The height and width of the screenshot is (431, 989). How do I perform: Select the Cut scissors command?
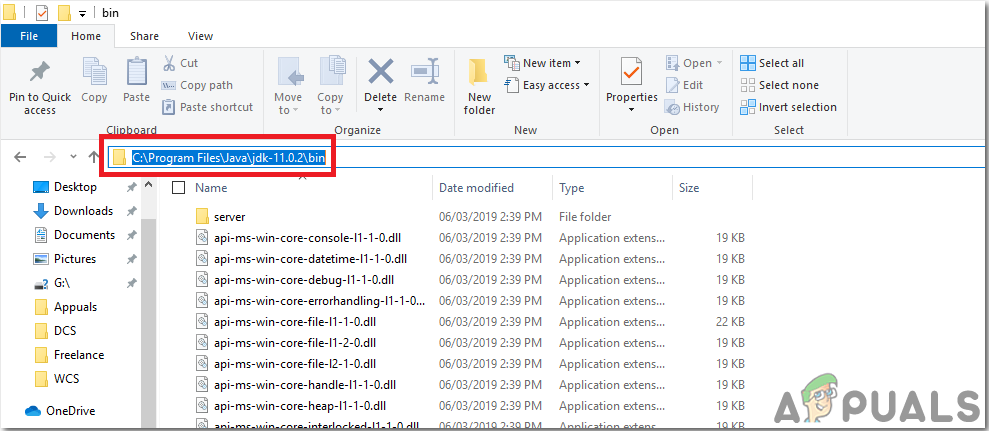click(180, 63)
